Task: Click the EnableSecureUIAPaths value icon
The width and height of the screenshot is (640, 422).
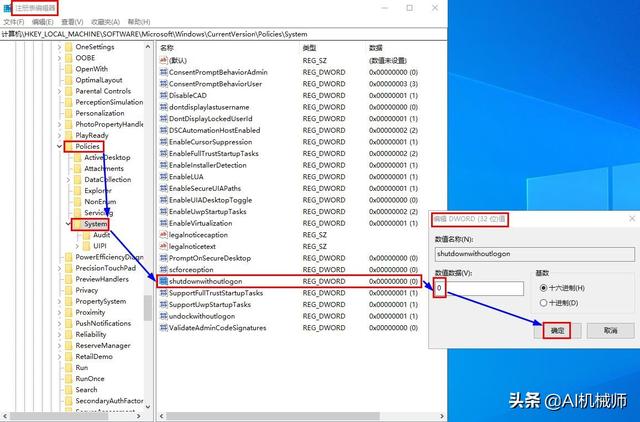Action: click(x=164, y=189)
